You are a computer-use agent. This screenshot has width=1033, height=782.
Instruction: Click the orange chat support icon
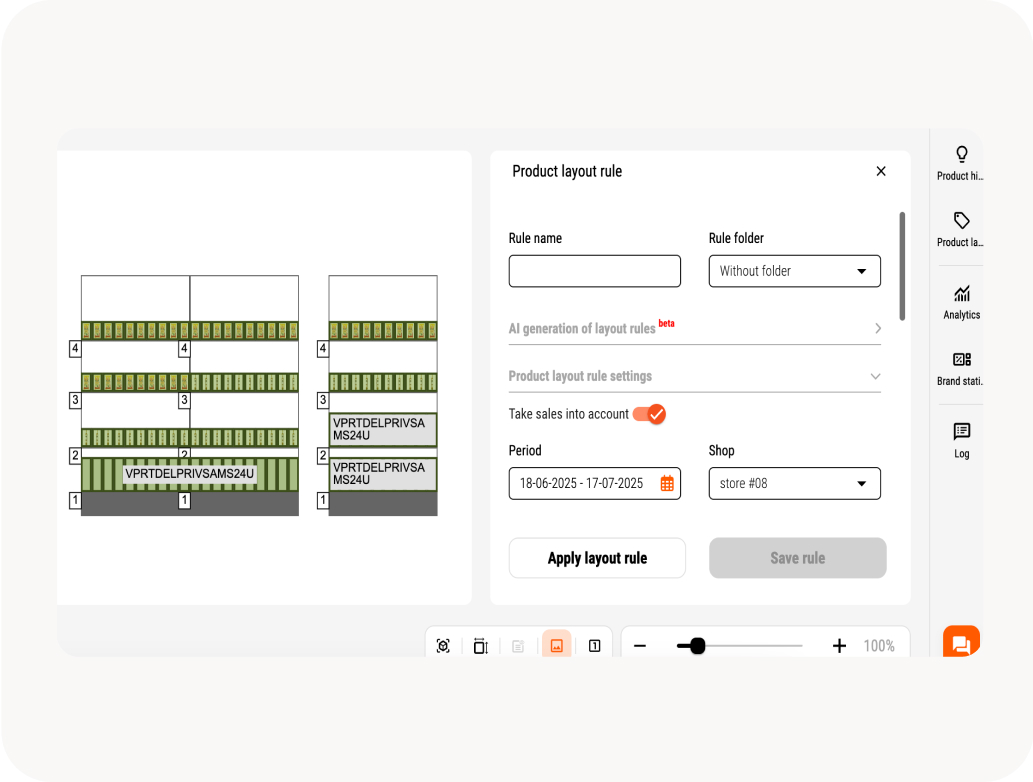961,643
